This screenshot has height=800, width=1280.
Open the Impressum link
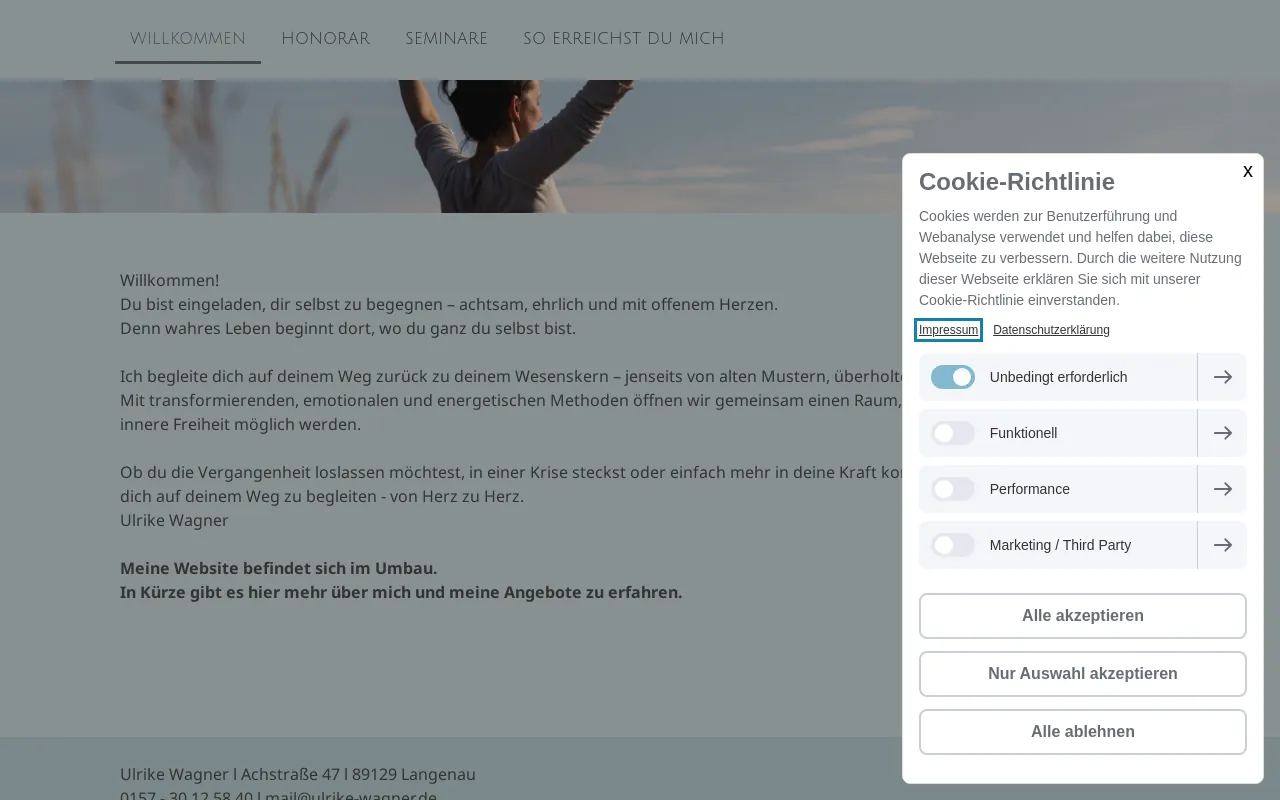click(x=948, y=330)
